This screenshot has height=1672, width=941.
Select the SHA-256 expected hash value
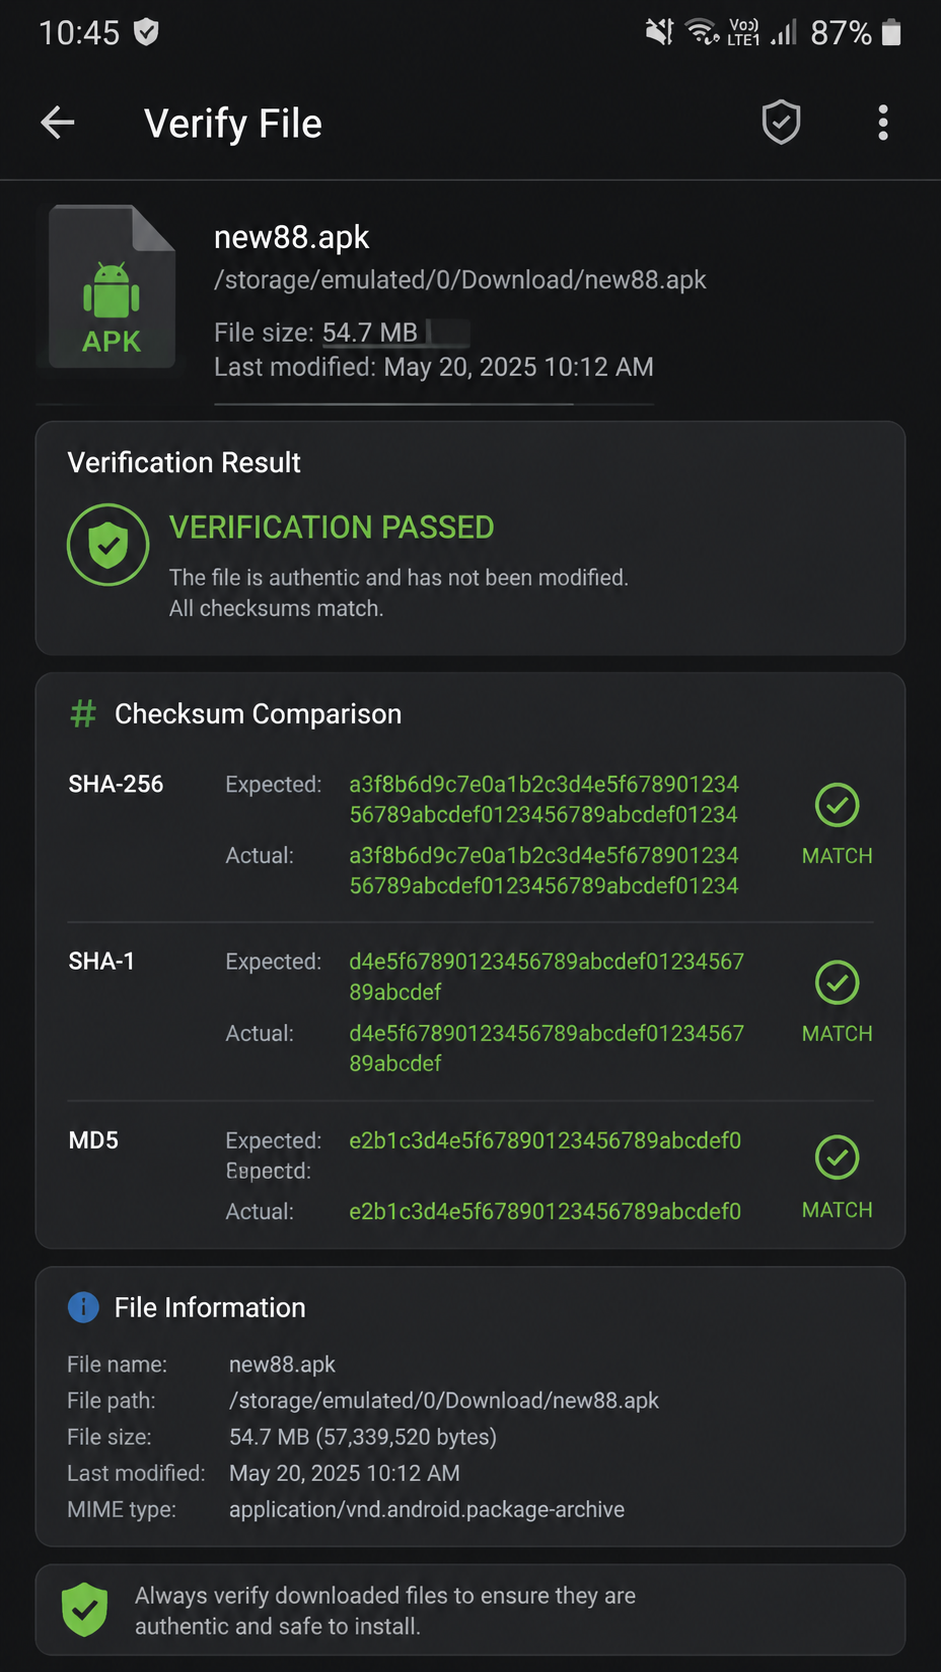tap(544, 799)
